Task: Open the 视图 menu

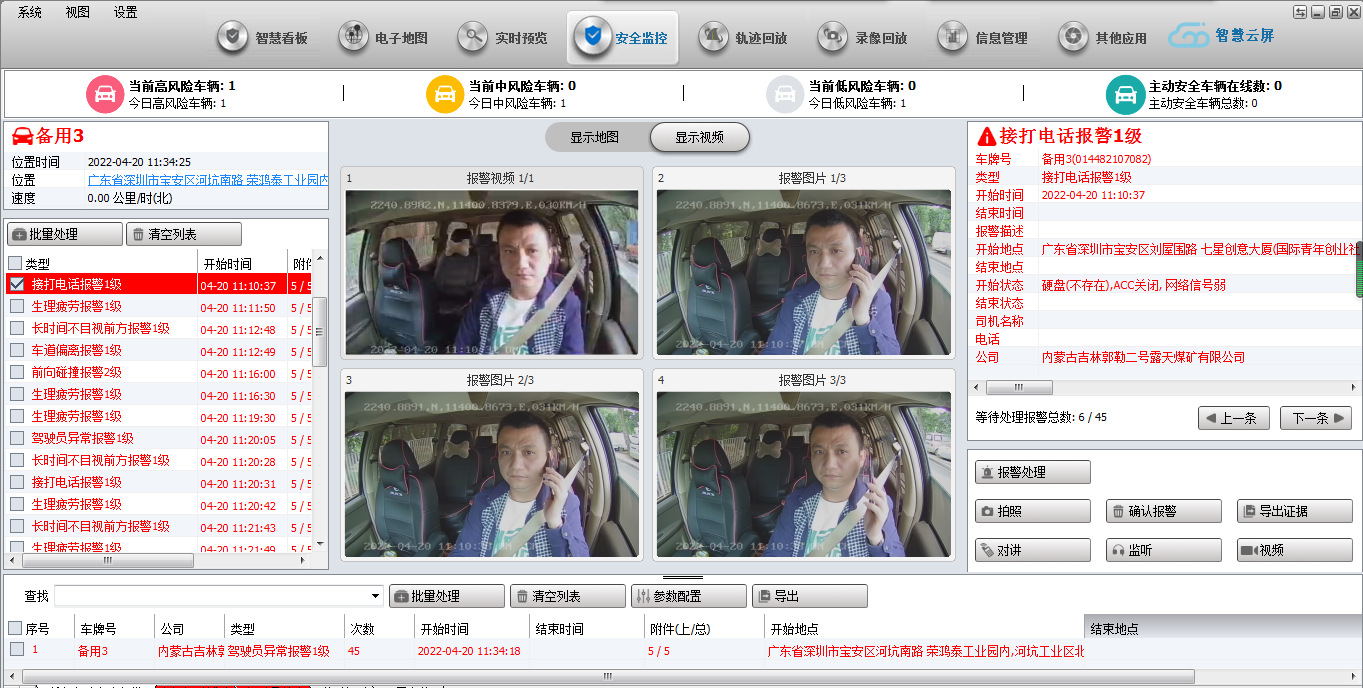Action: point(77,12)
